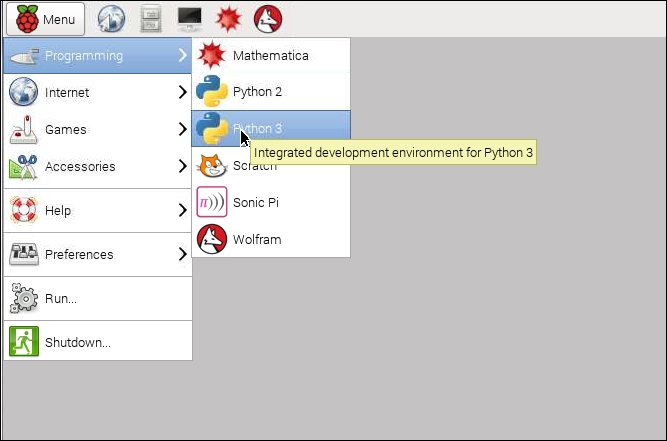
Task: Launch the terminal monitor icon in the taskbar
Action: click(x=190, y=19)
